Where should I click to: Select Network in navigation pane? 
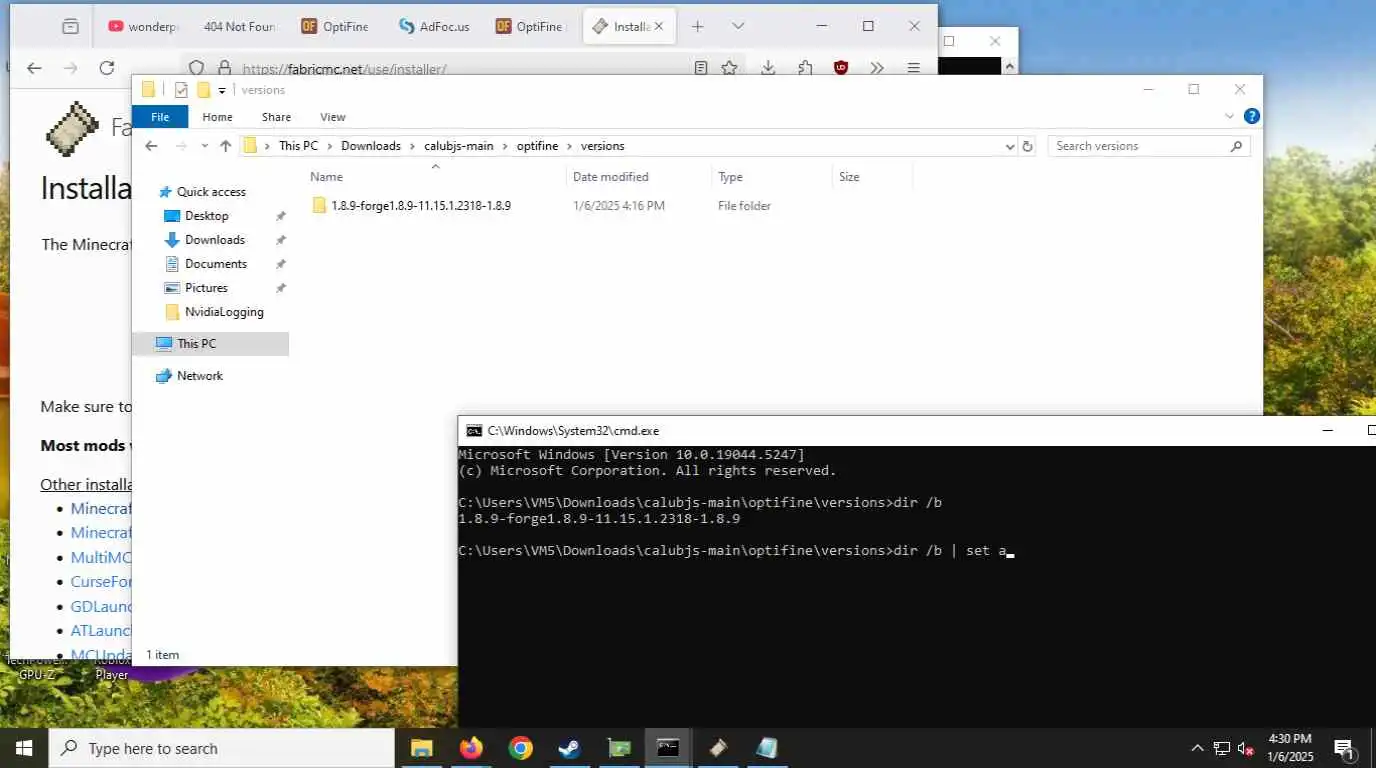tap(200, 376)
